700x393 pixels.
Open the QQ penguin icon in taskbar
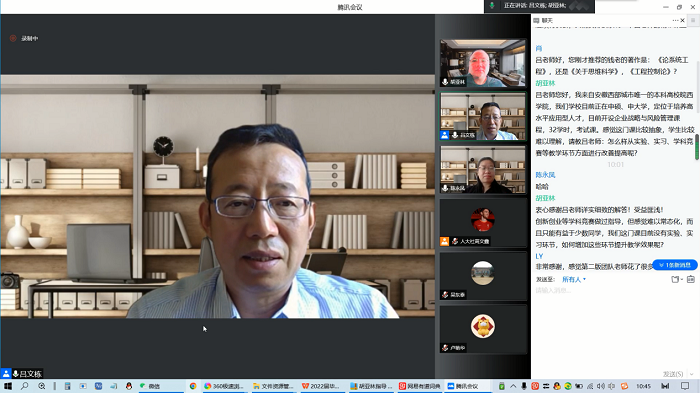click(129, 386)
